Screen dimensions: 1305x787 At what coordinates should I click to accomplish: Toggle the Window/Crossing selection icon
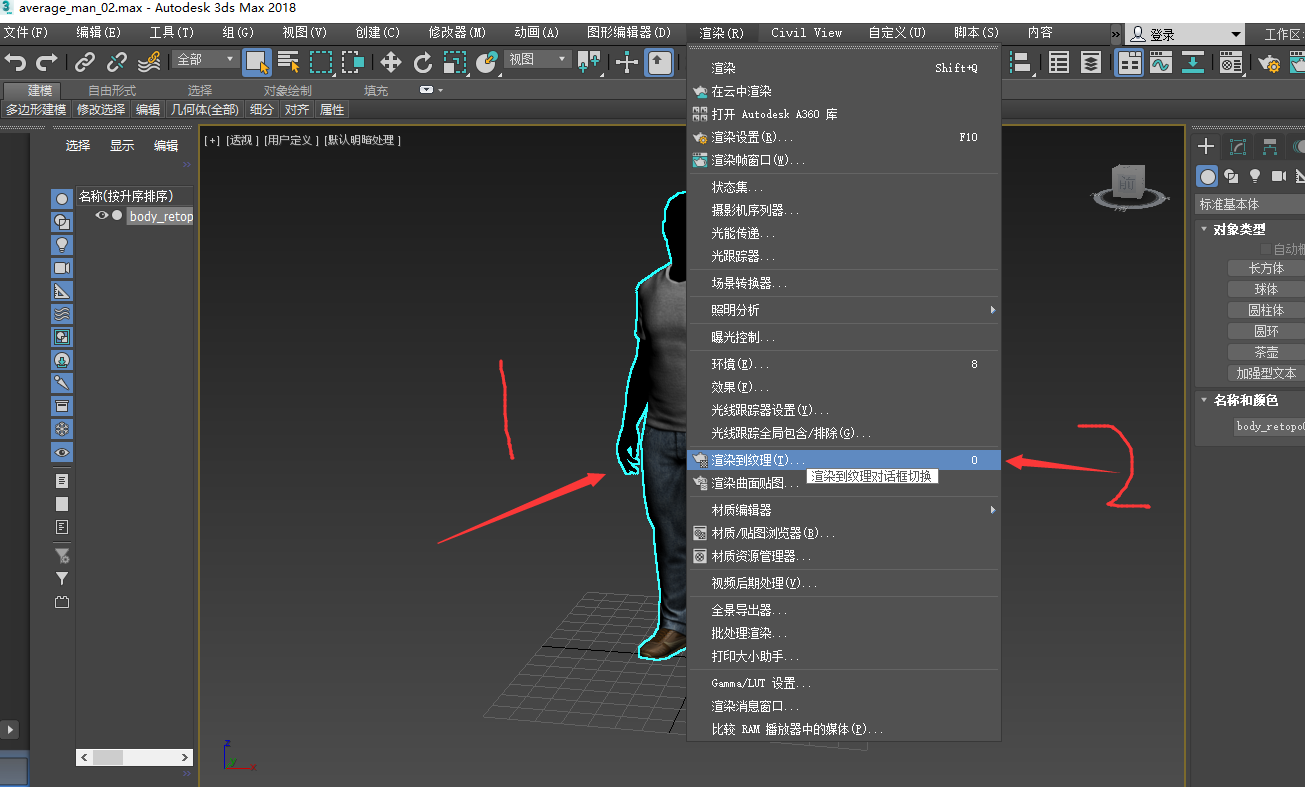pyautogui.click(x=353, y=62)
